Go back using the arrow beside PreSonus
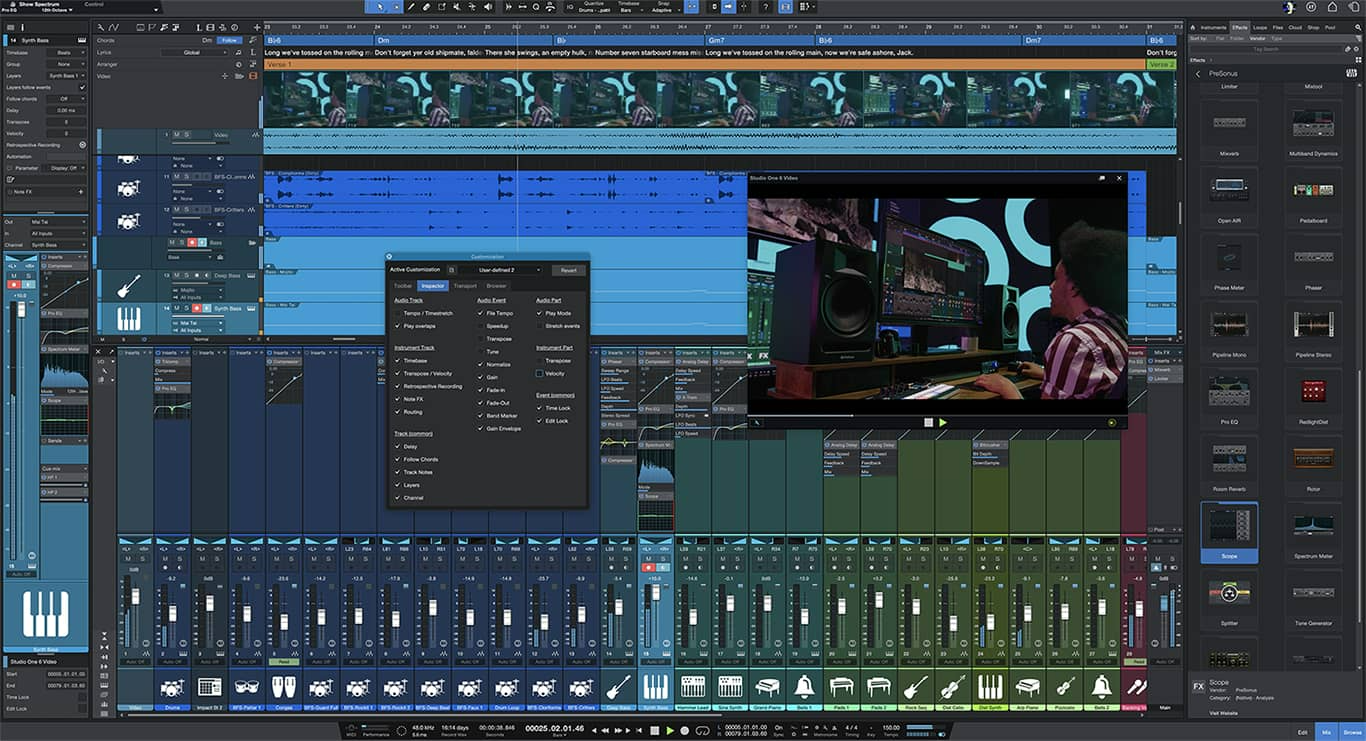 pos(1198,74)
